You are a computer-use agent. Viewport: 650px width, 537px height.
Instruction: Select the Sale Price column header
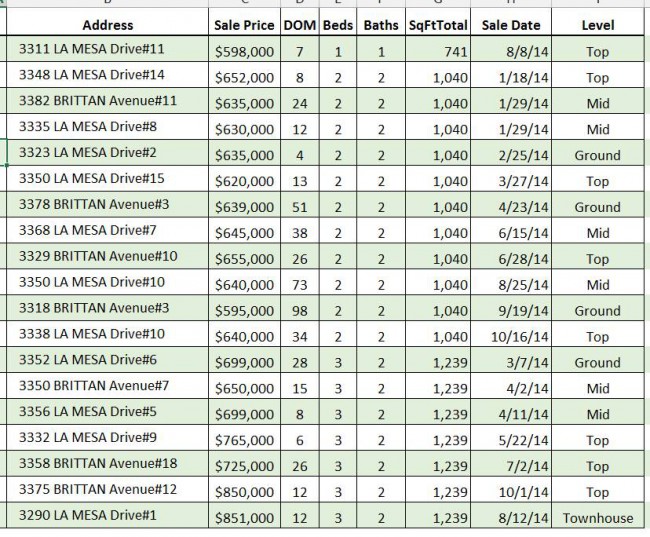point(244,24)
